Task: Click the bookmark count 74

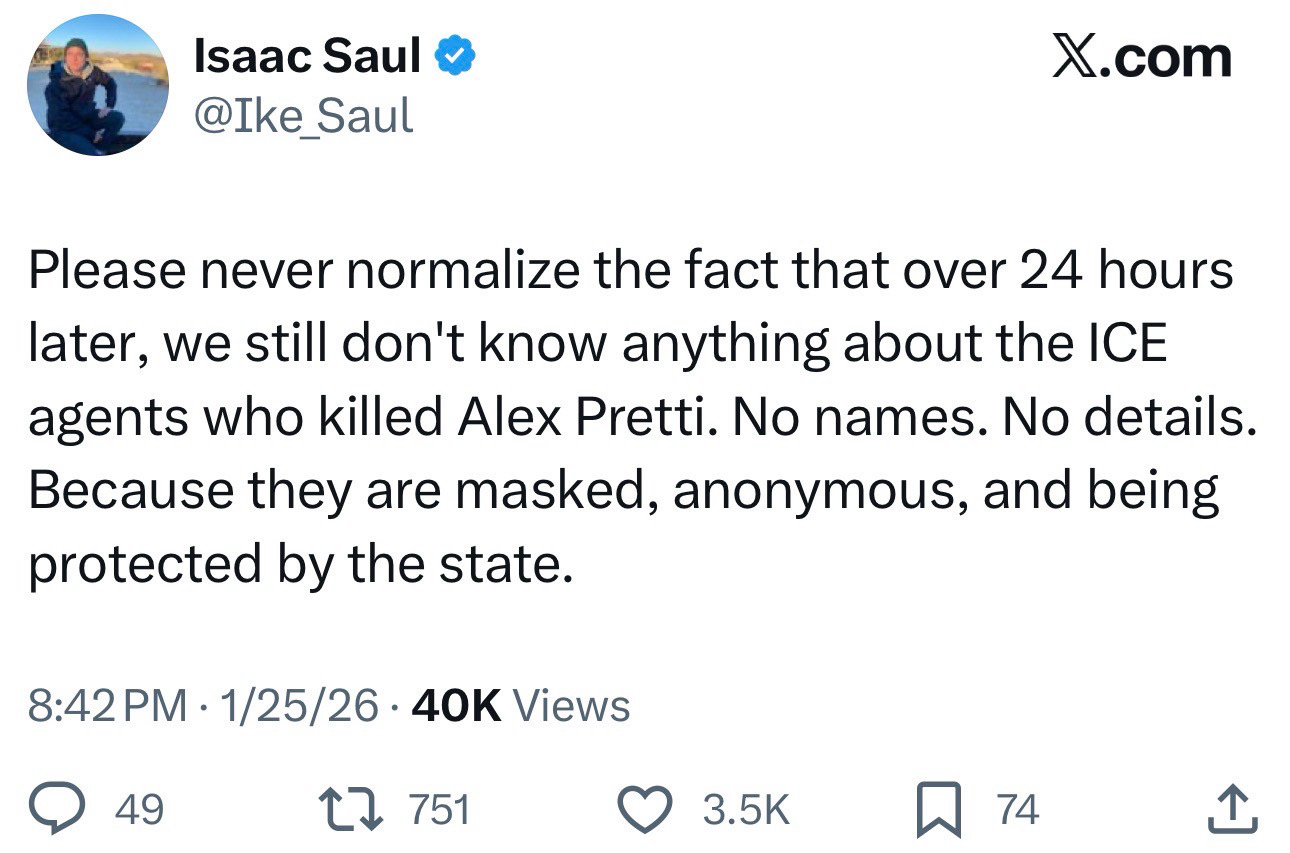Action: click(x=1018, y=809)
